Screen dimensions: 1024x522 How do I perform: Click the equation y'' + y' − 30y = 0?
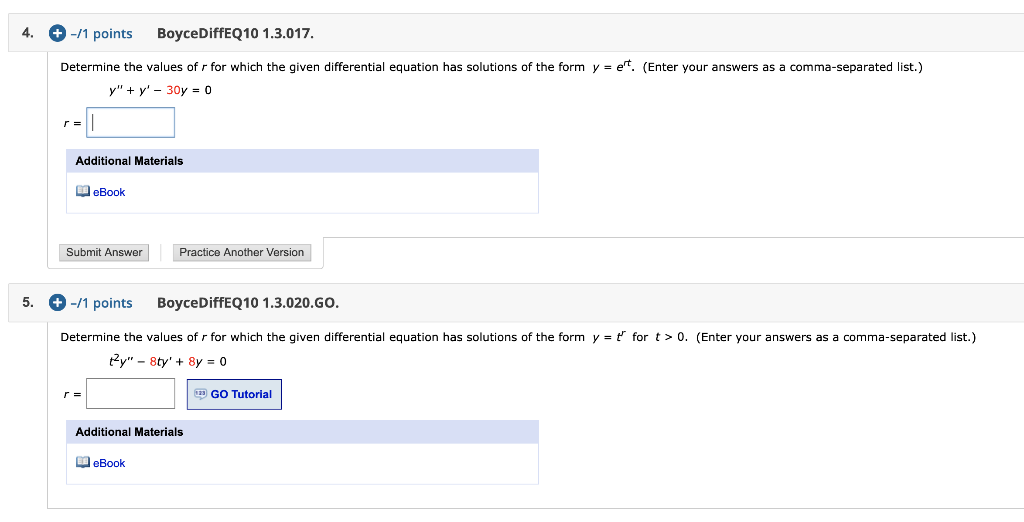click(161, 90)
